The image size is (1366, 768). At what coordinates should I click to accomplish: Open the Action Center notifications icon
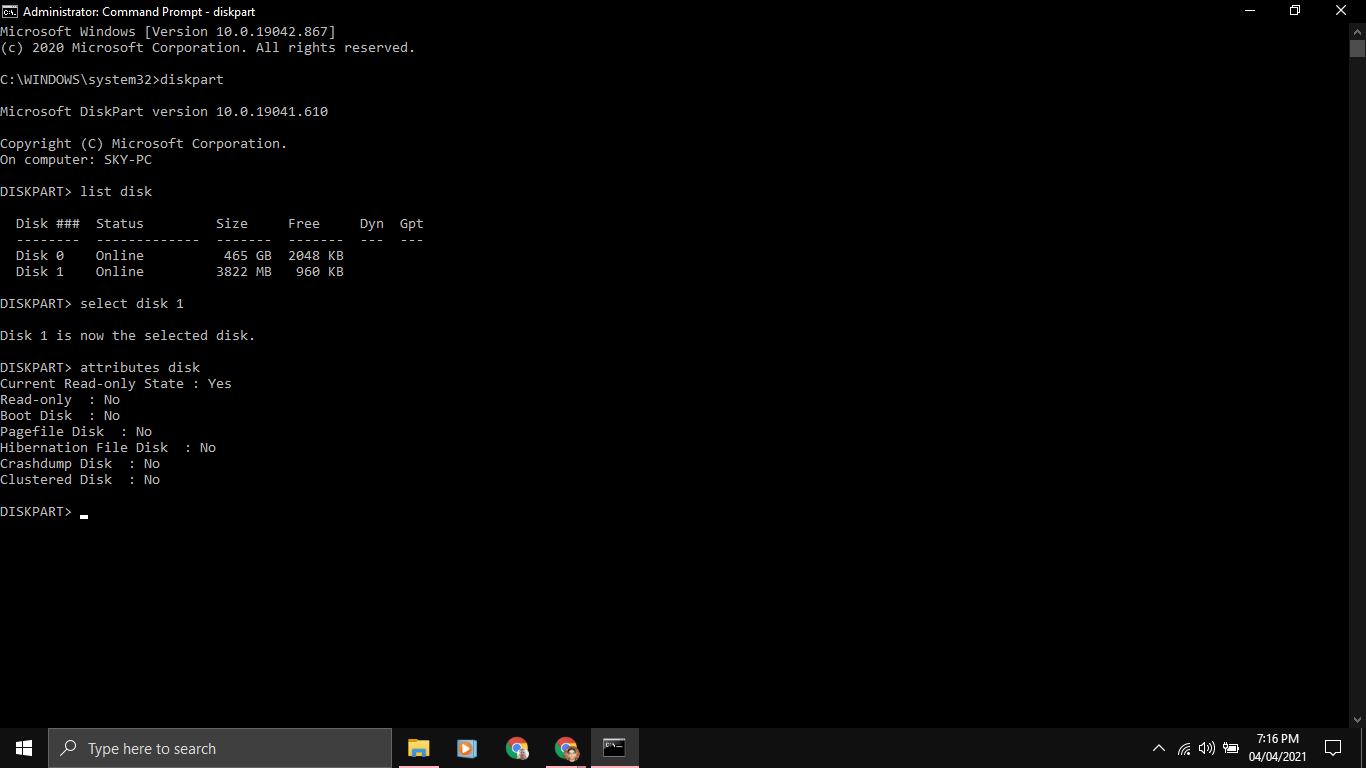pyautogui.click(x=1332, y=748)
